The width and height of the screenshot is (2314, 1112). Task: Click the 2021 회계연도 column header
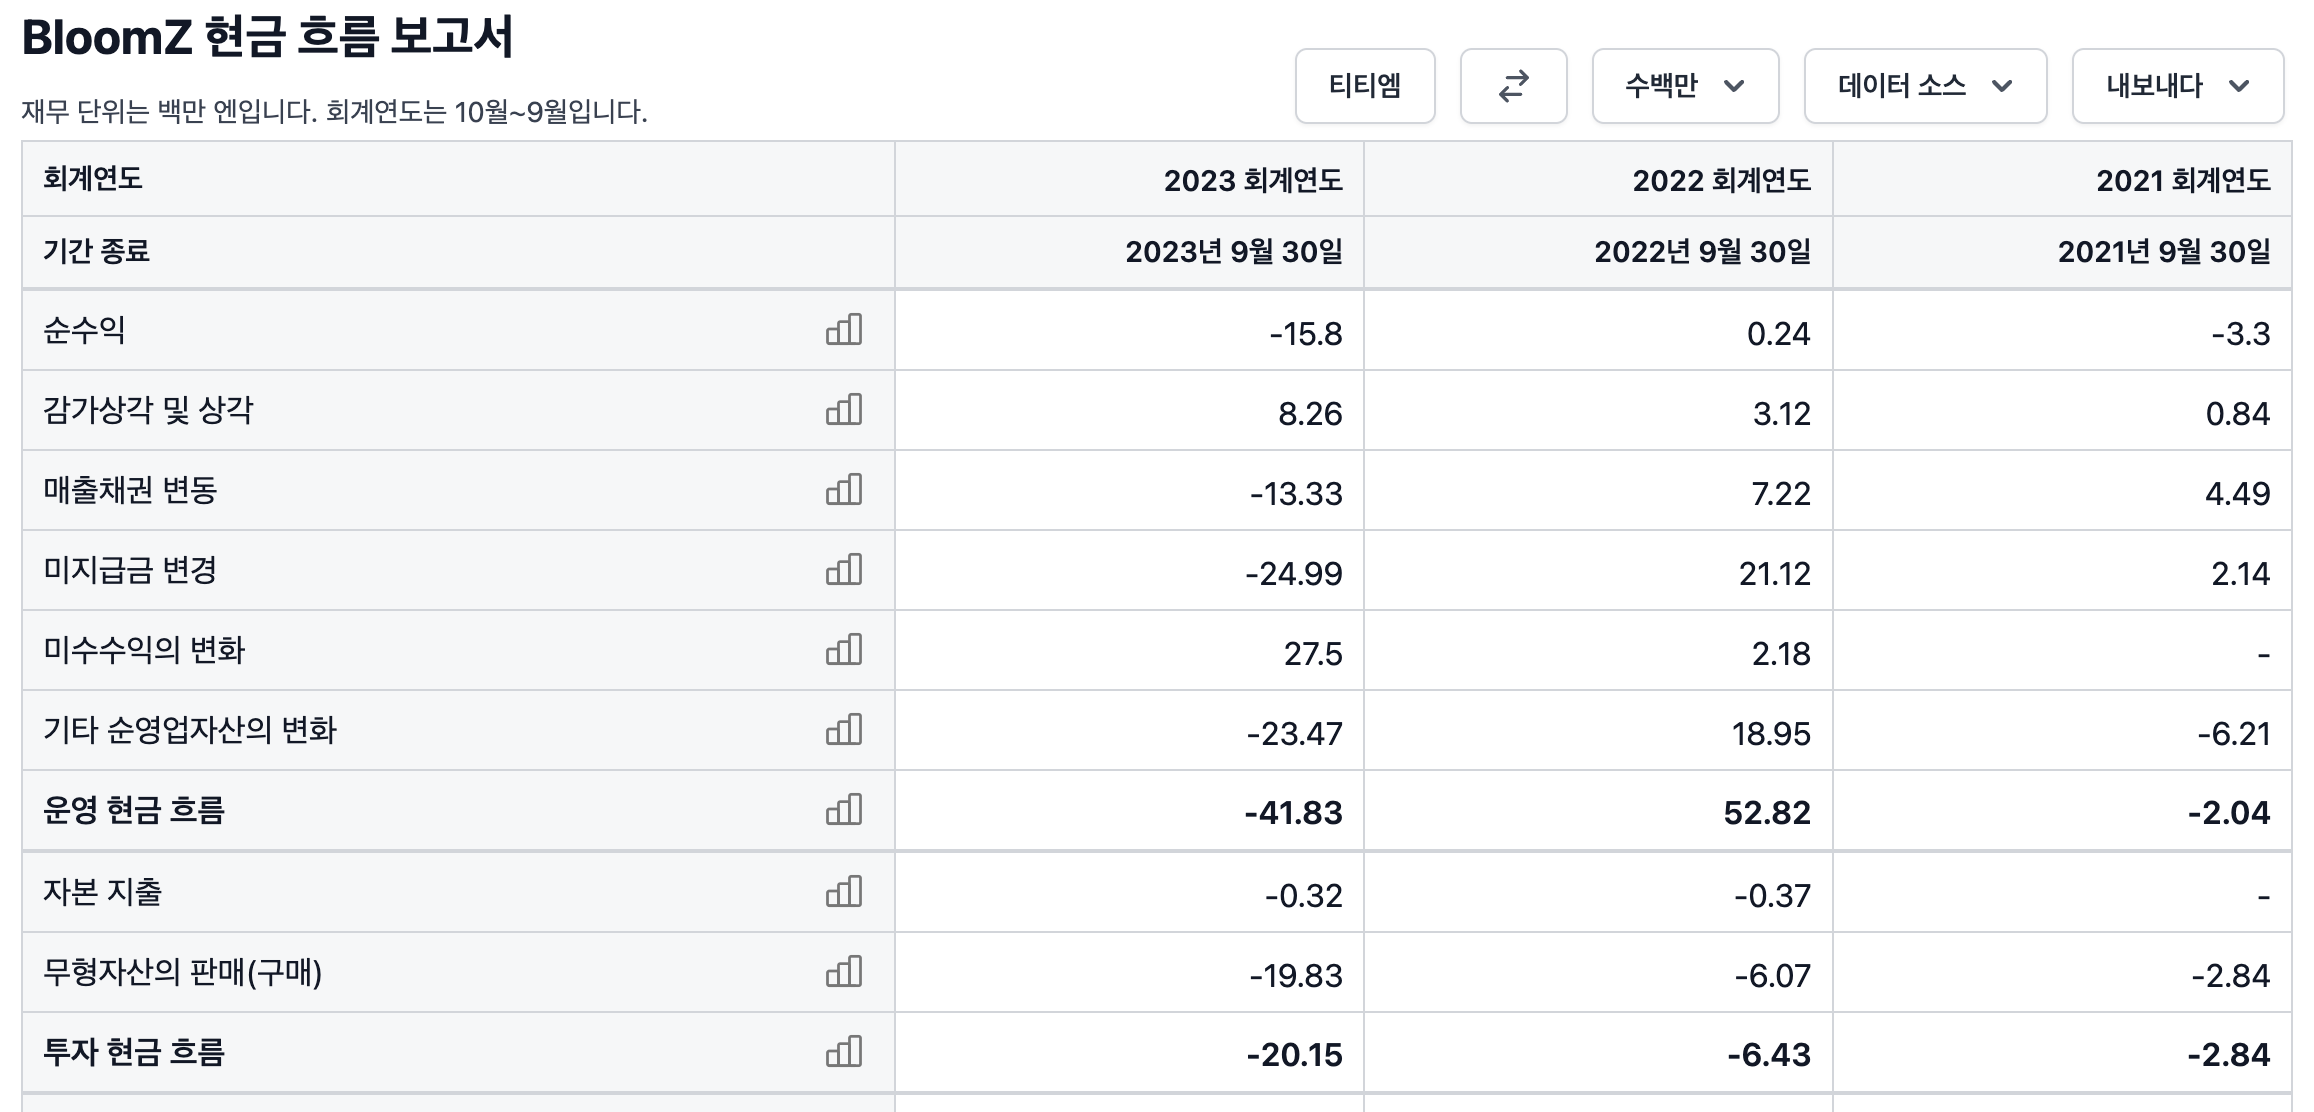click(2183, 181)
